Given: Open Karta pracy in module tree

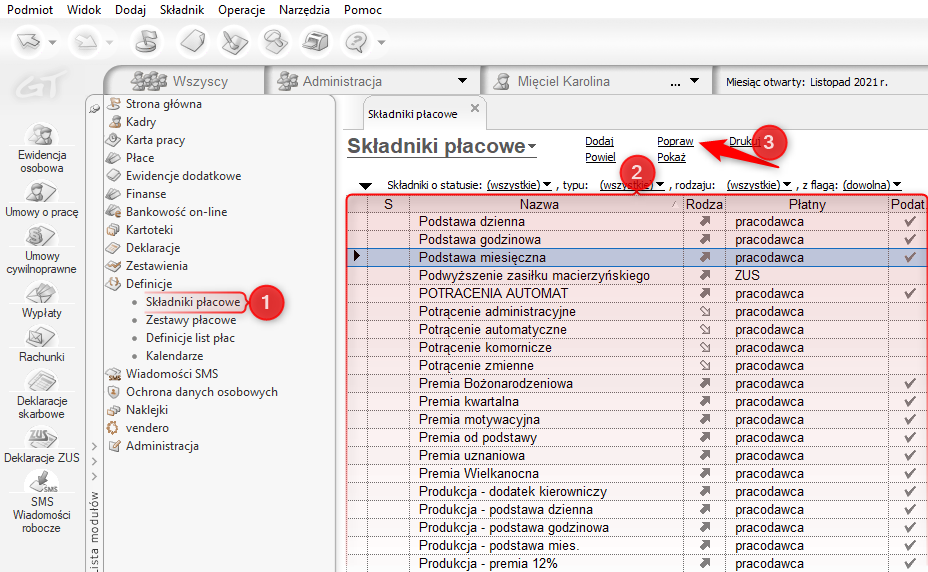Looking at the screenshot, I should coord(155,140).
